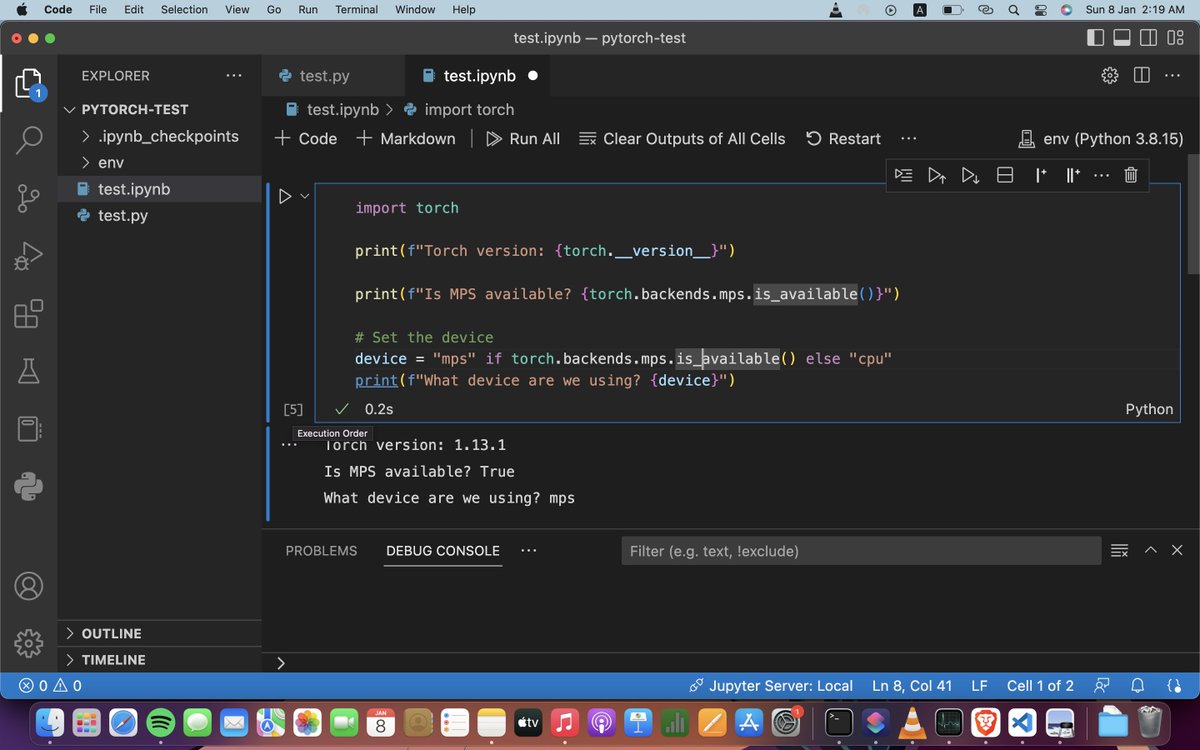
Task: Restart the notebook kernel
Action: (843, 139)
